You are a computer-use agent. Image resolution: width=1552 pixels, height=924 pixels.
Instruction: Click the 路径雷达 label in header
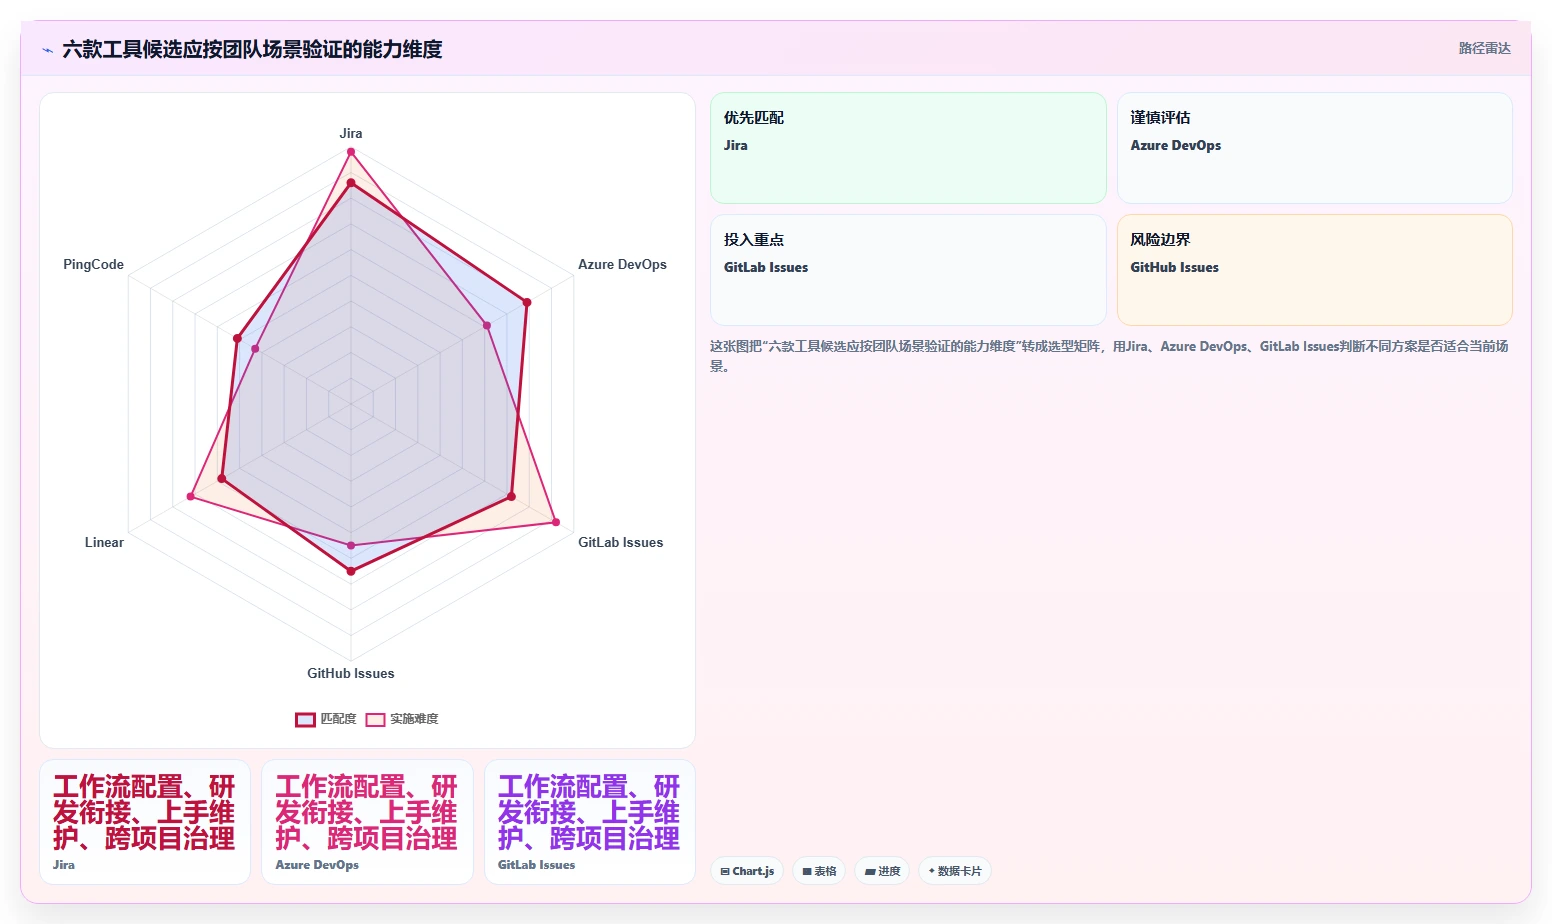[1484, 48]
